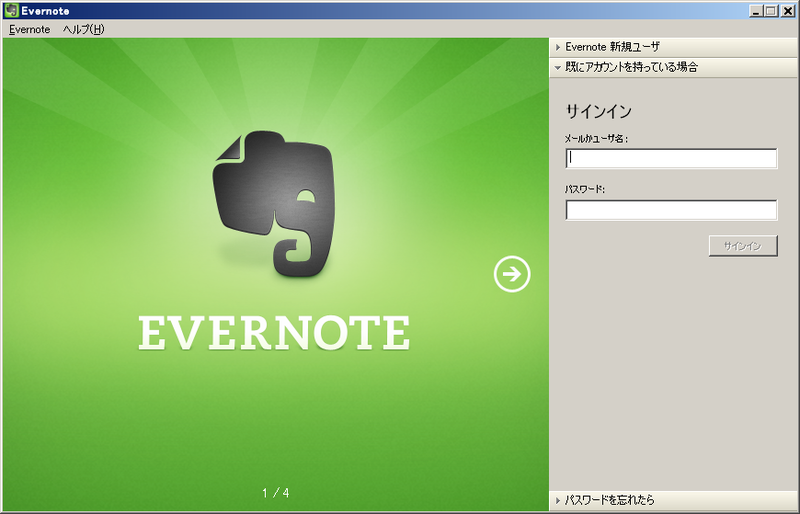The height and width of the screenshot is (514, 800).
Task: Click the next slide arrow icon
Action: [512, 274]
